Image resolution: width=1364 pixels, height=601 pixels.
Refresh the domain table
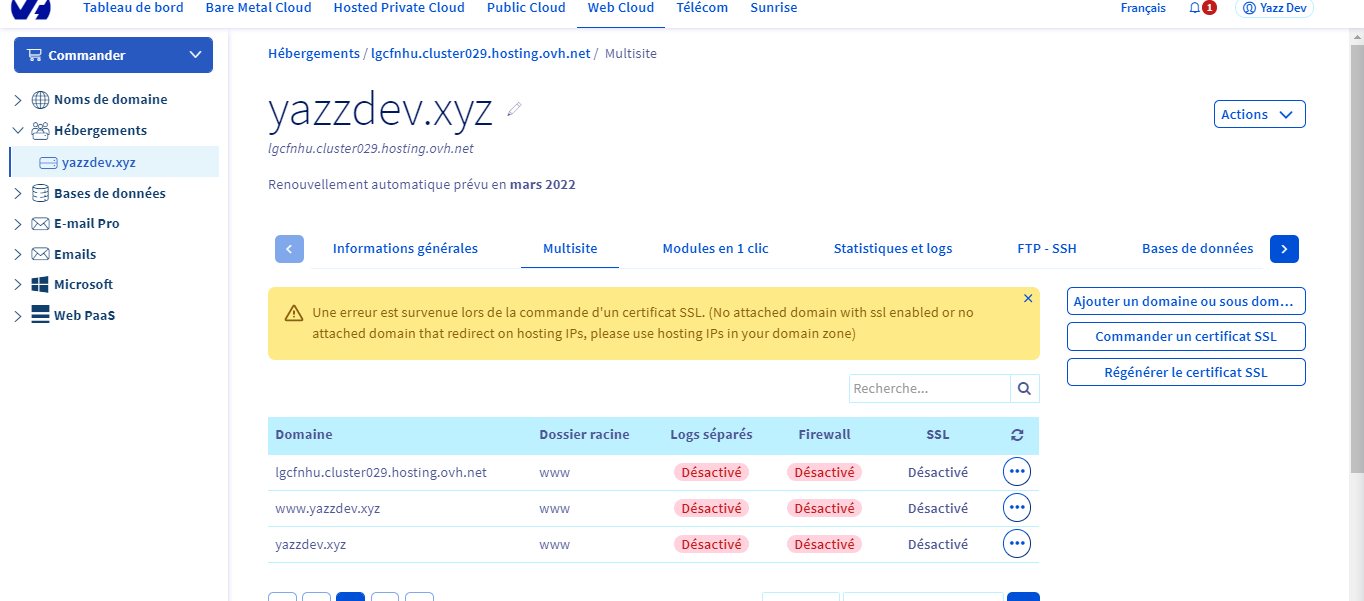1017,435
